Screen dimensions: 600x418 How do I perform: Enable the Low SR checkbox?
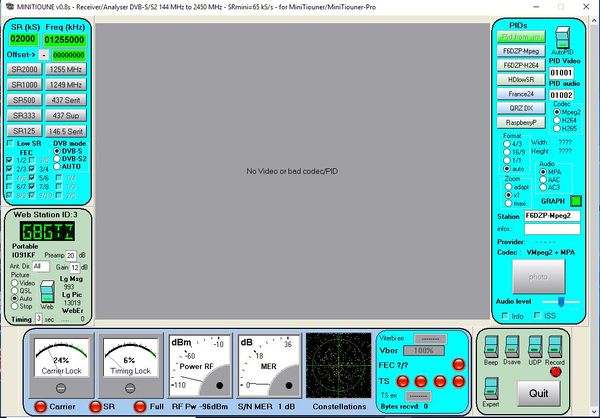[11, 144]
